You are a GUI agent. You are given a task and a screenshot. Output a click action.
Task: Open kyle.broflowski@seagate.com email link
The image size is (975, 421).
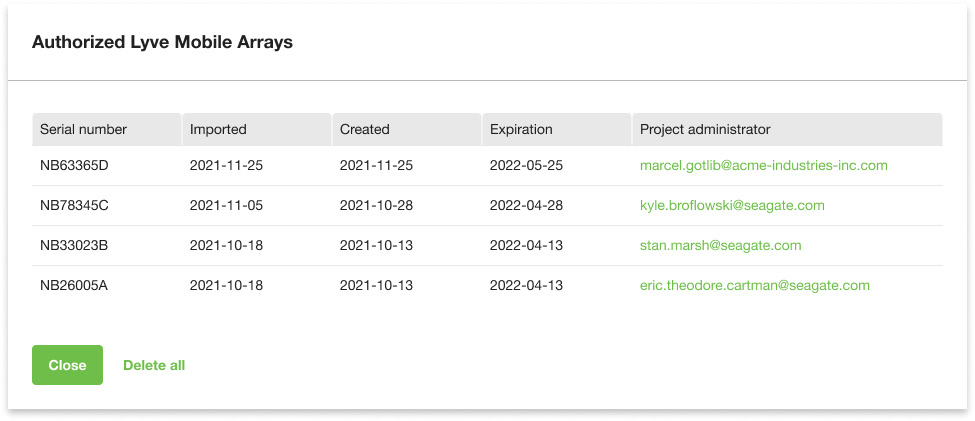tap(732, 205)
